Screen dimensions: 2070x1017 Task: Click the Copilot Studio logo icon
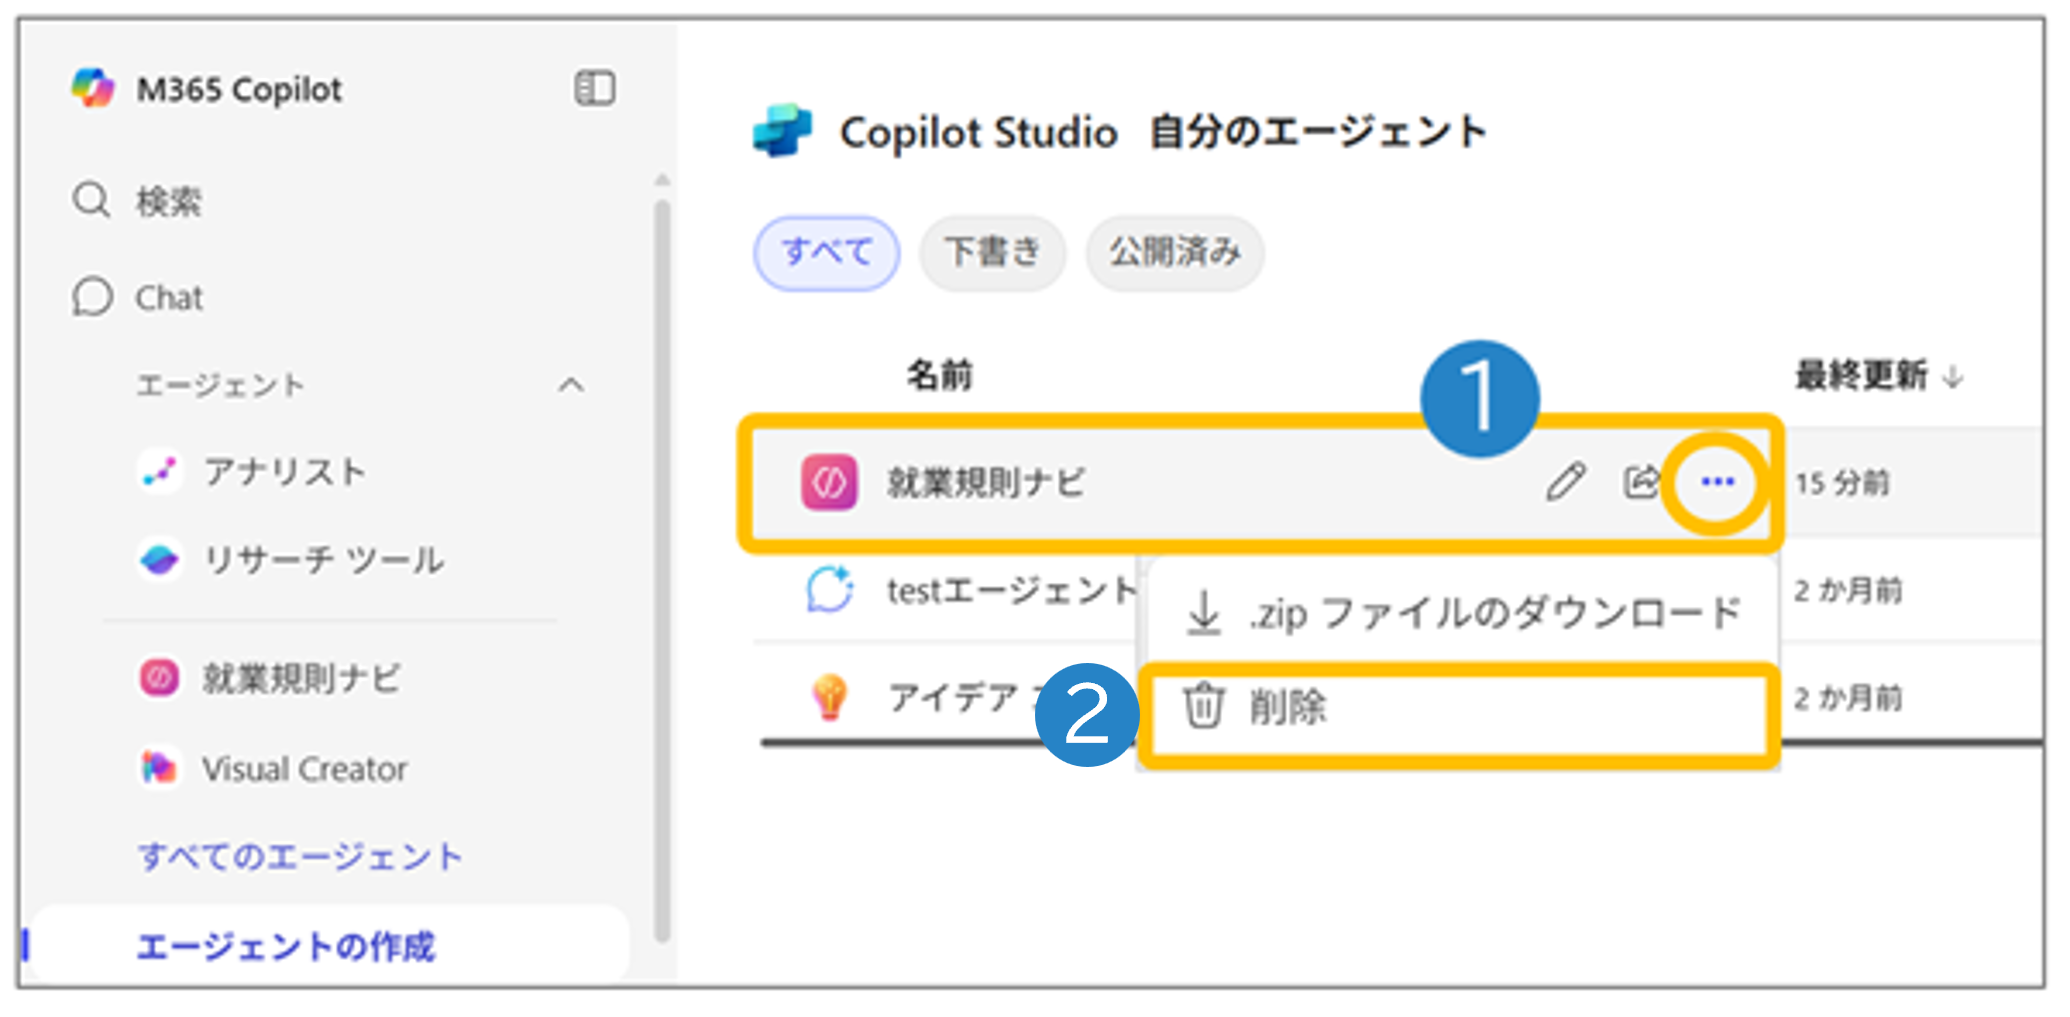(782, 131)
